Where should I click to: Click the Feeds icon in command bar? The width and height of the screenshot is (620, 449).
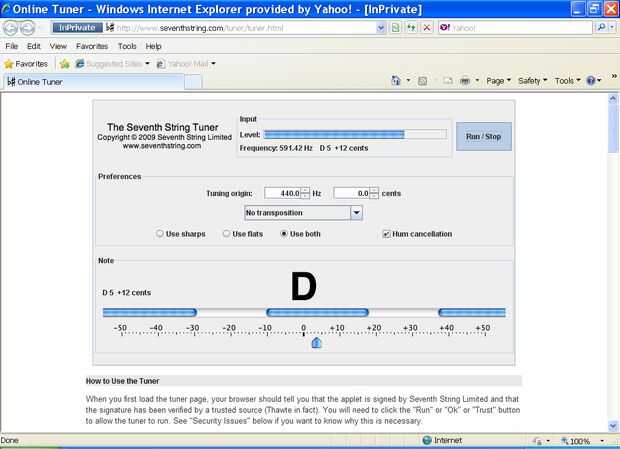coord(422,81)
